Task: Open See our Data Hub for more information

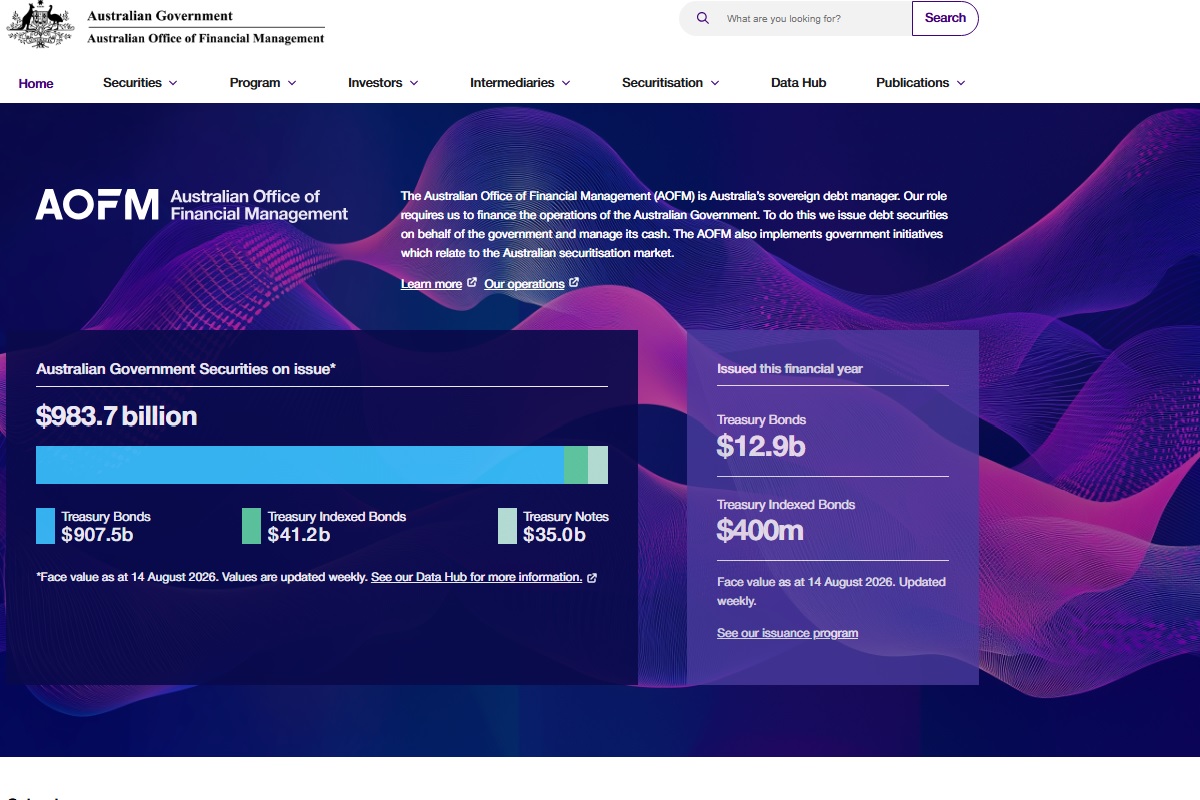Action: [476, 577]
